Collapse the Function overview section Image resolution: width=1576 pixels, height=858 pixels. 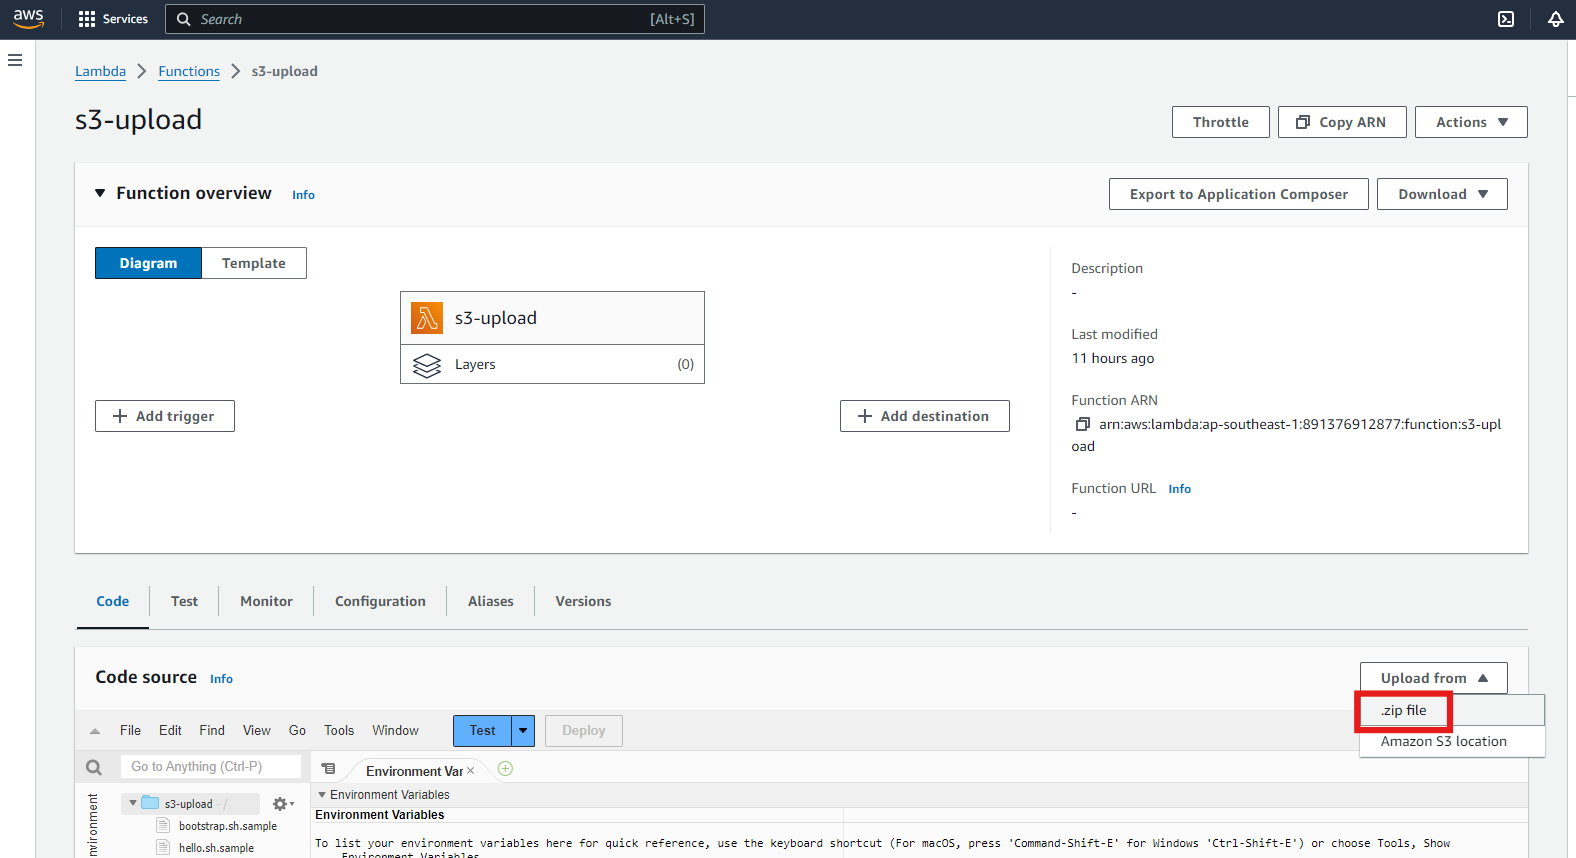100,193
